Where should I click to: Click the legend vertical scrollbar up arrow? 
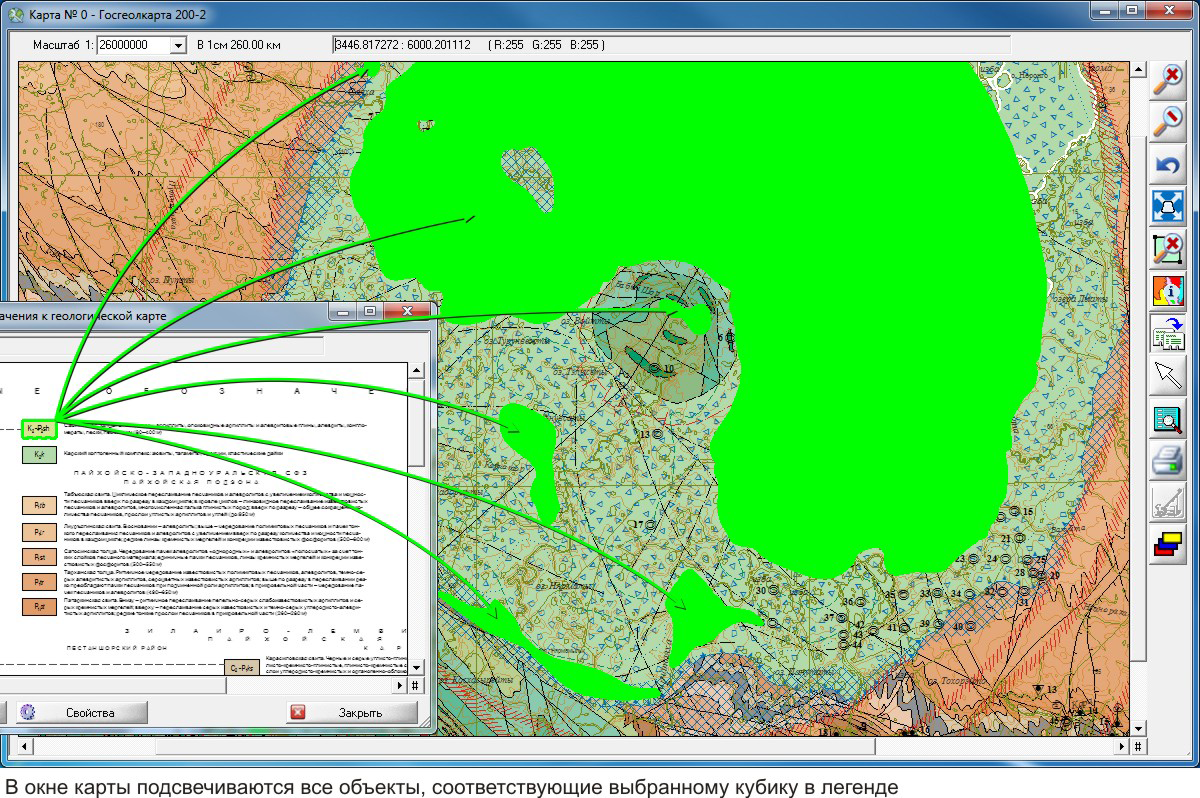(416, 371)
